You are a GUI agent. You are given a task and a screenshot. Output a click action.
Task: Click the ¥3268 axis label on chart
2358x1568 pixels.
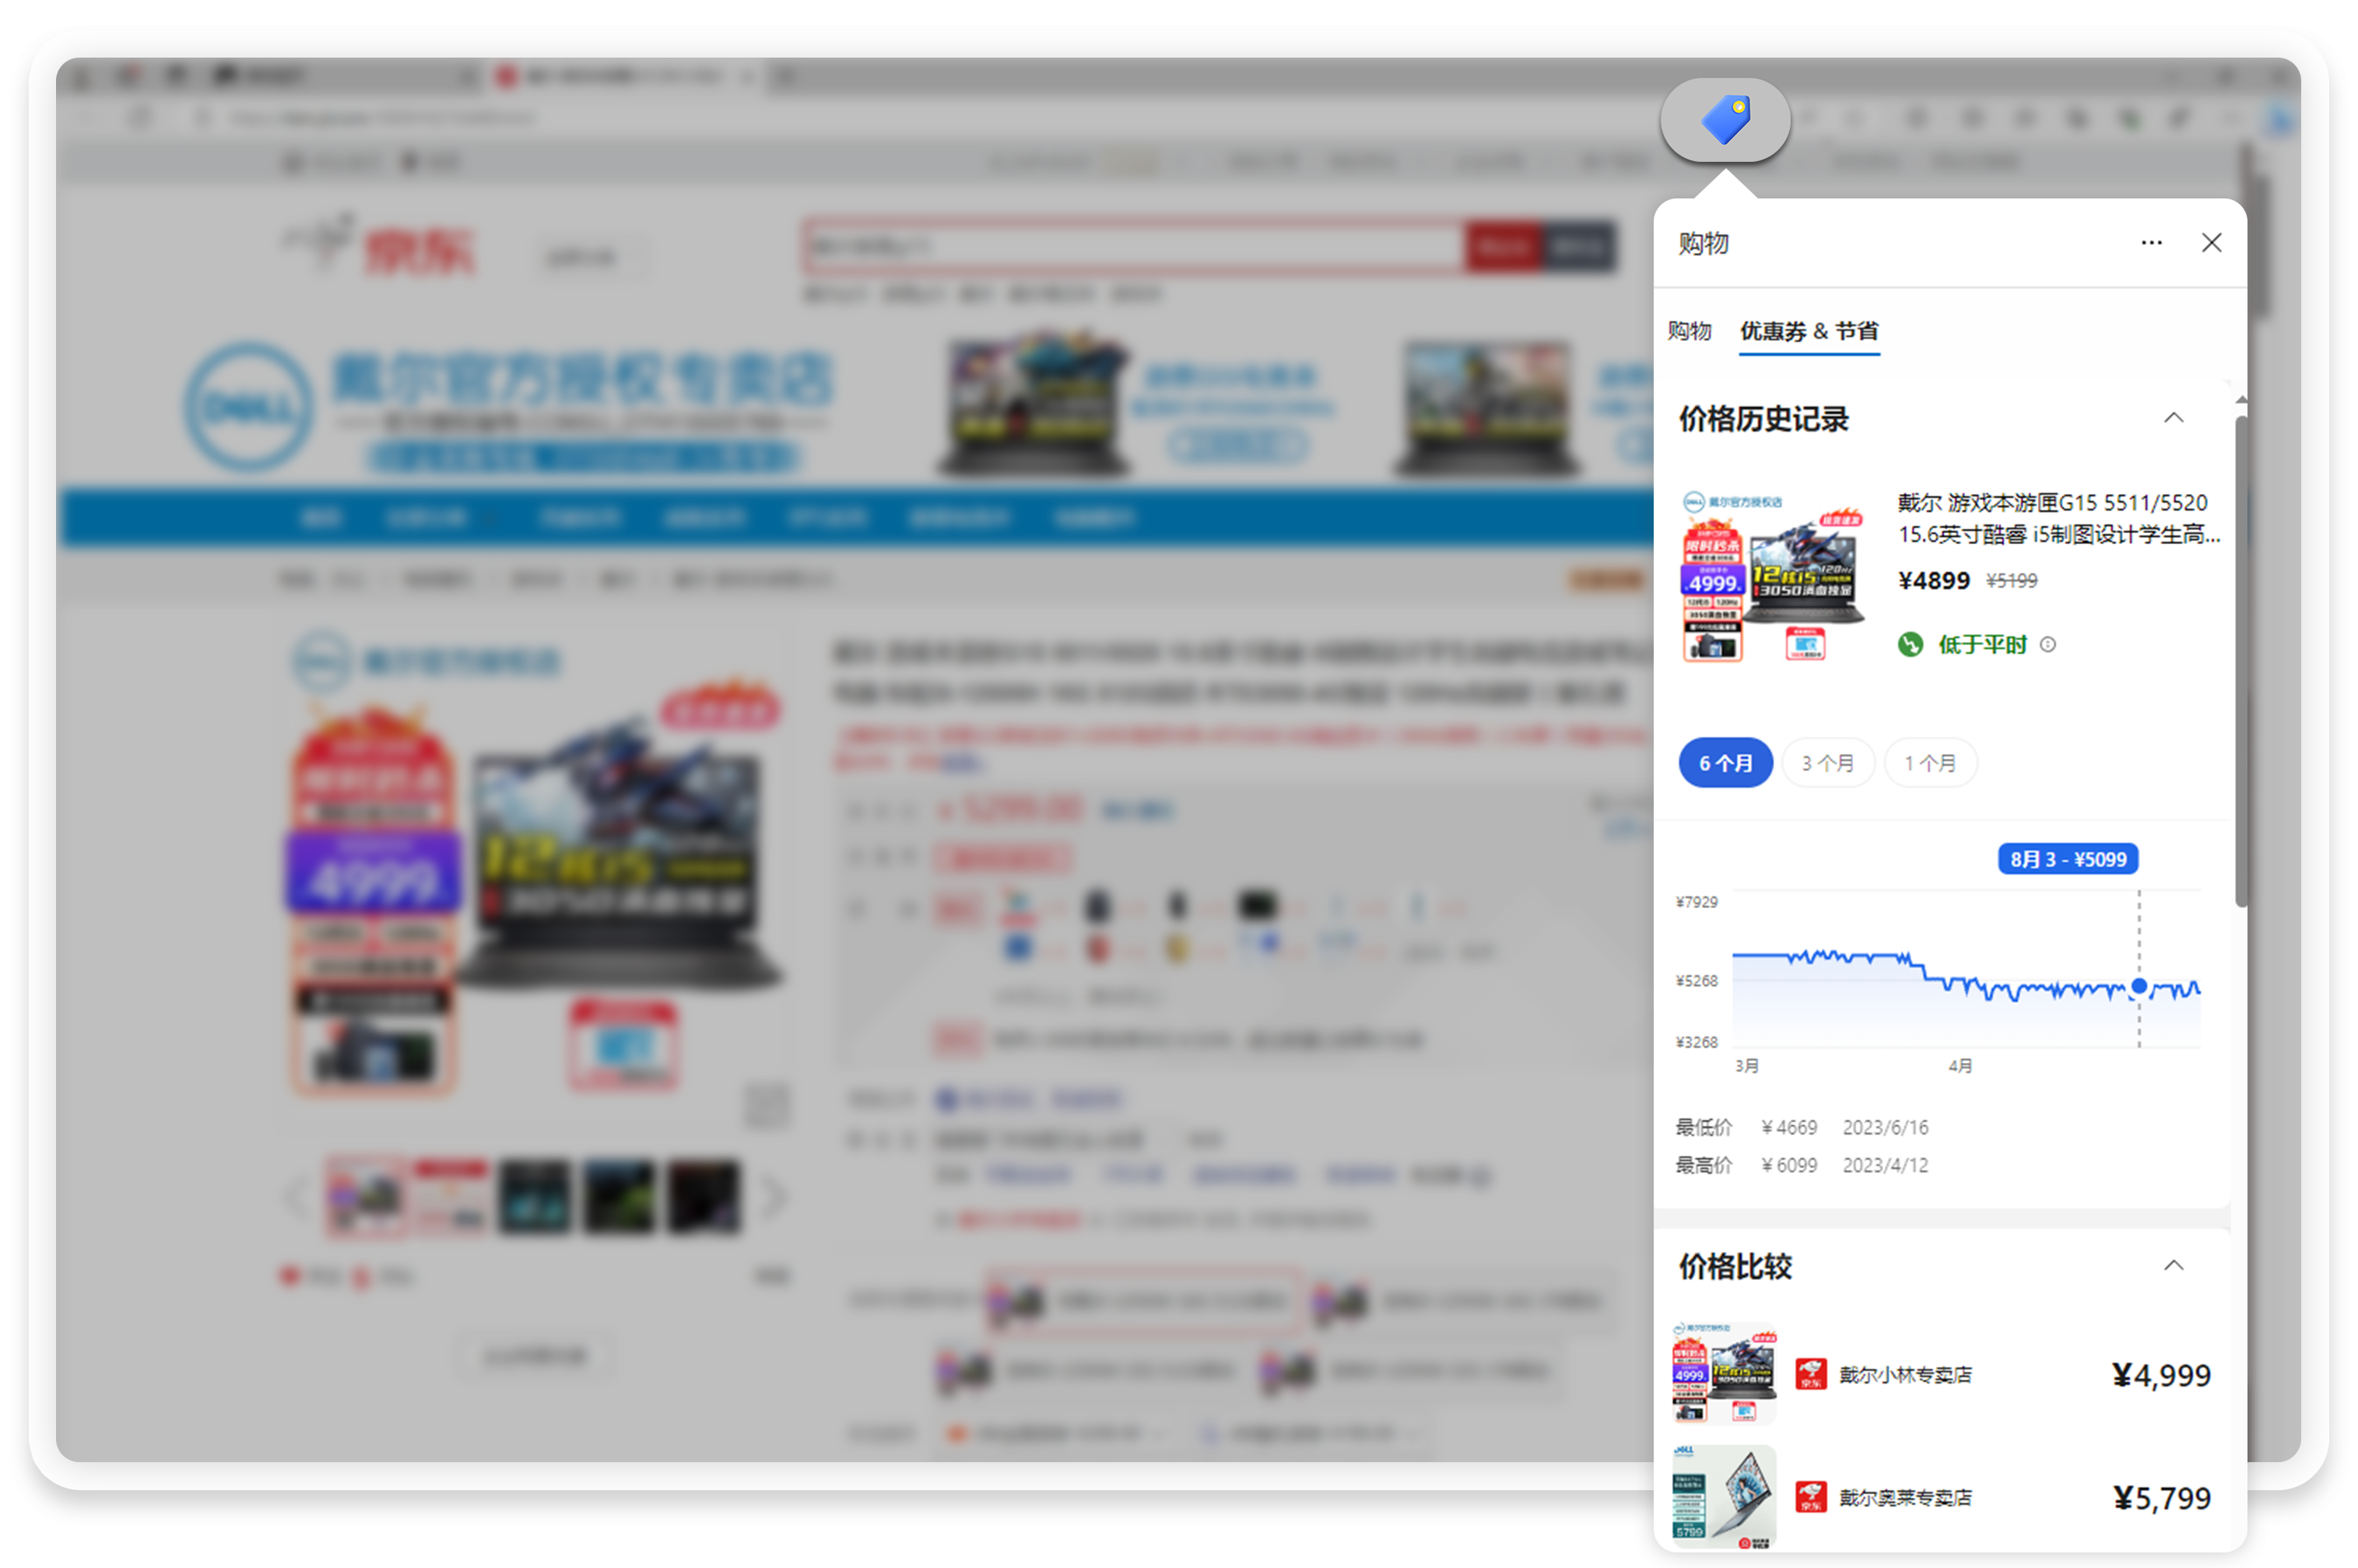coord(1696,1042)
